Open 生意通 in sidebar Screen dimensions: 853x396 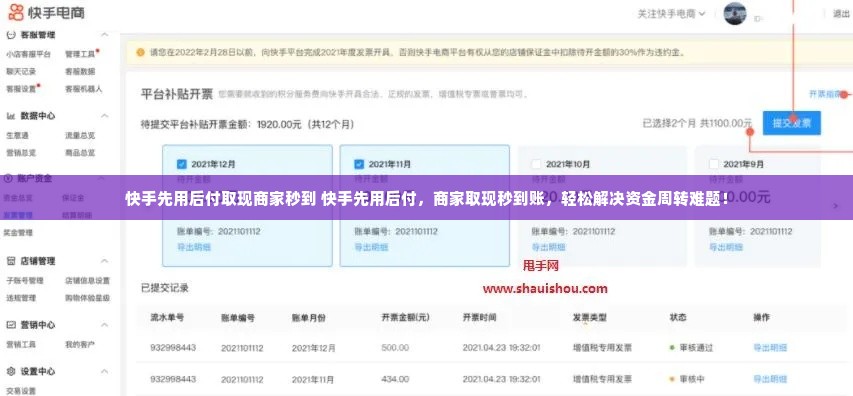(17, 135)
